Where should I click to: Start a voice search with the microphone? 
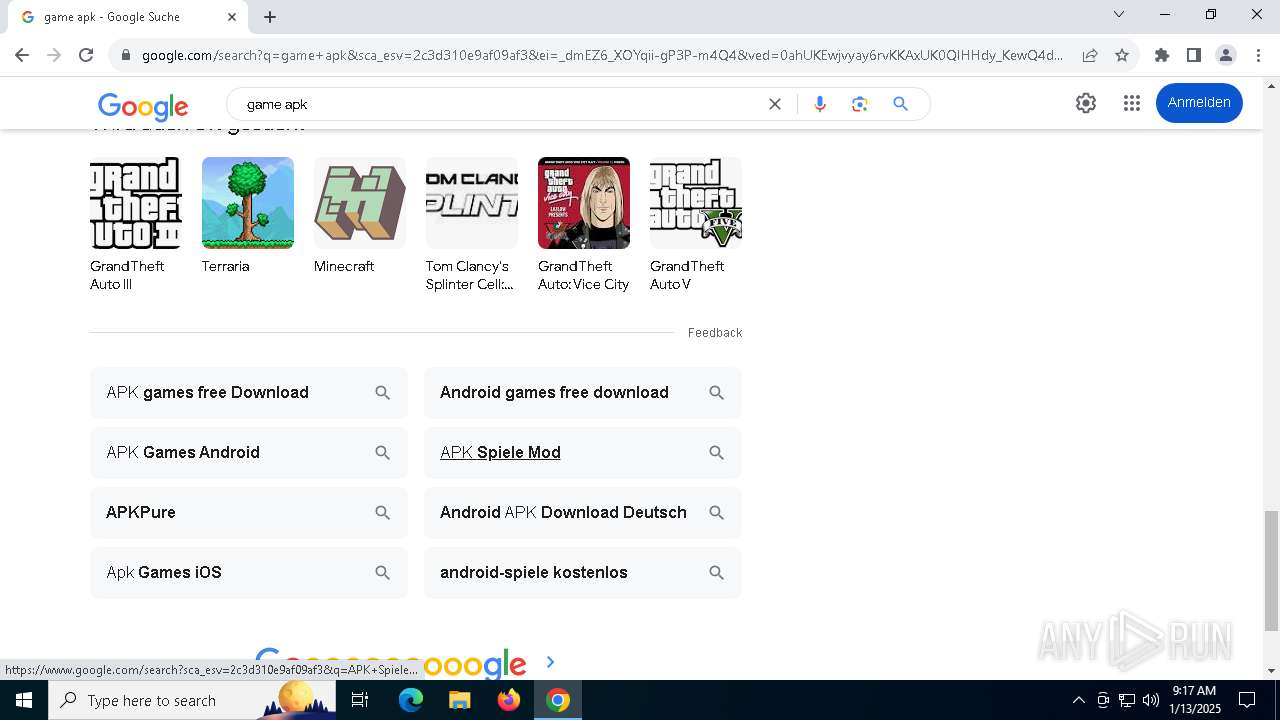click(x=820, y=104)
